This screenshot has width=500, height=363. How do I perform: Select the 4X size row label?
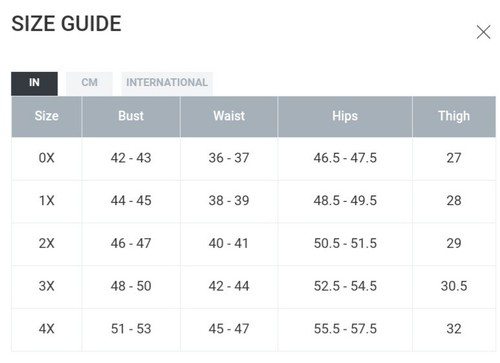(x=47, y=329)
